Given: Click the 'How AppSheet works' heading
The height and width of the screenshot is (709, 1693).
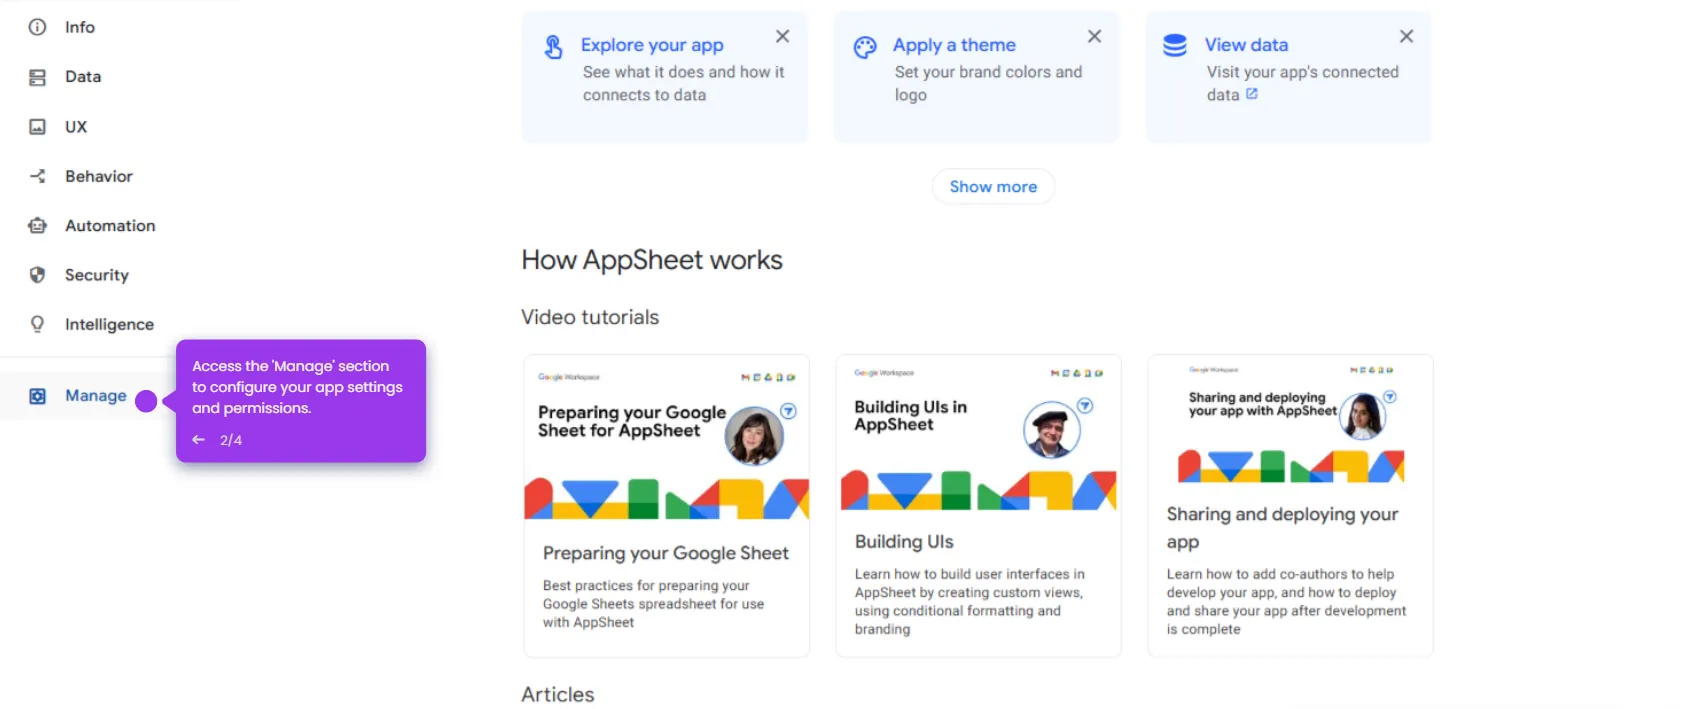Looking at the screenshot, I should (652, 260).
